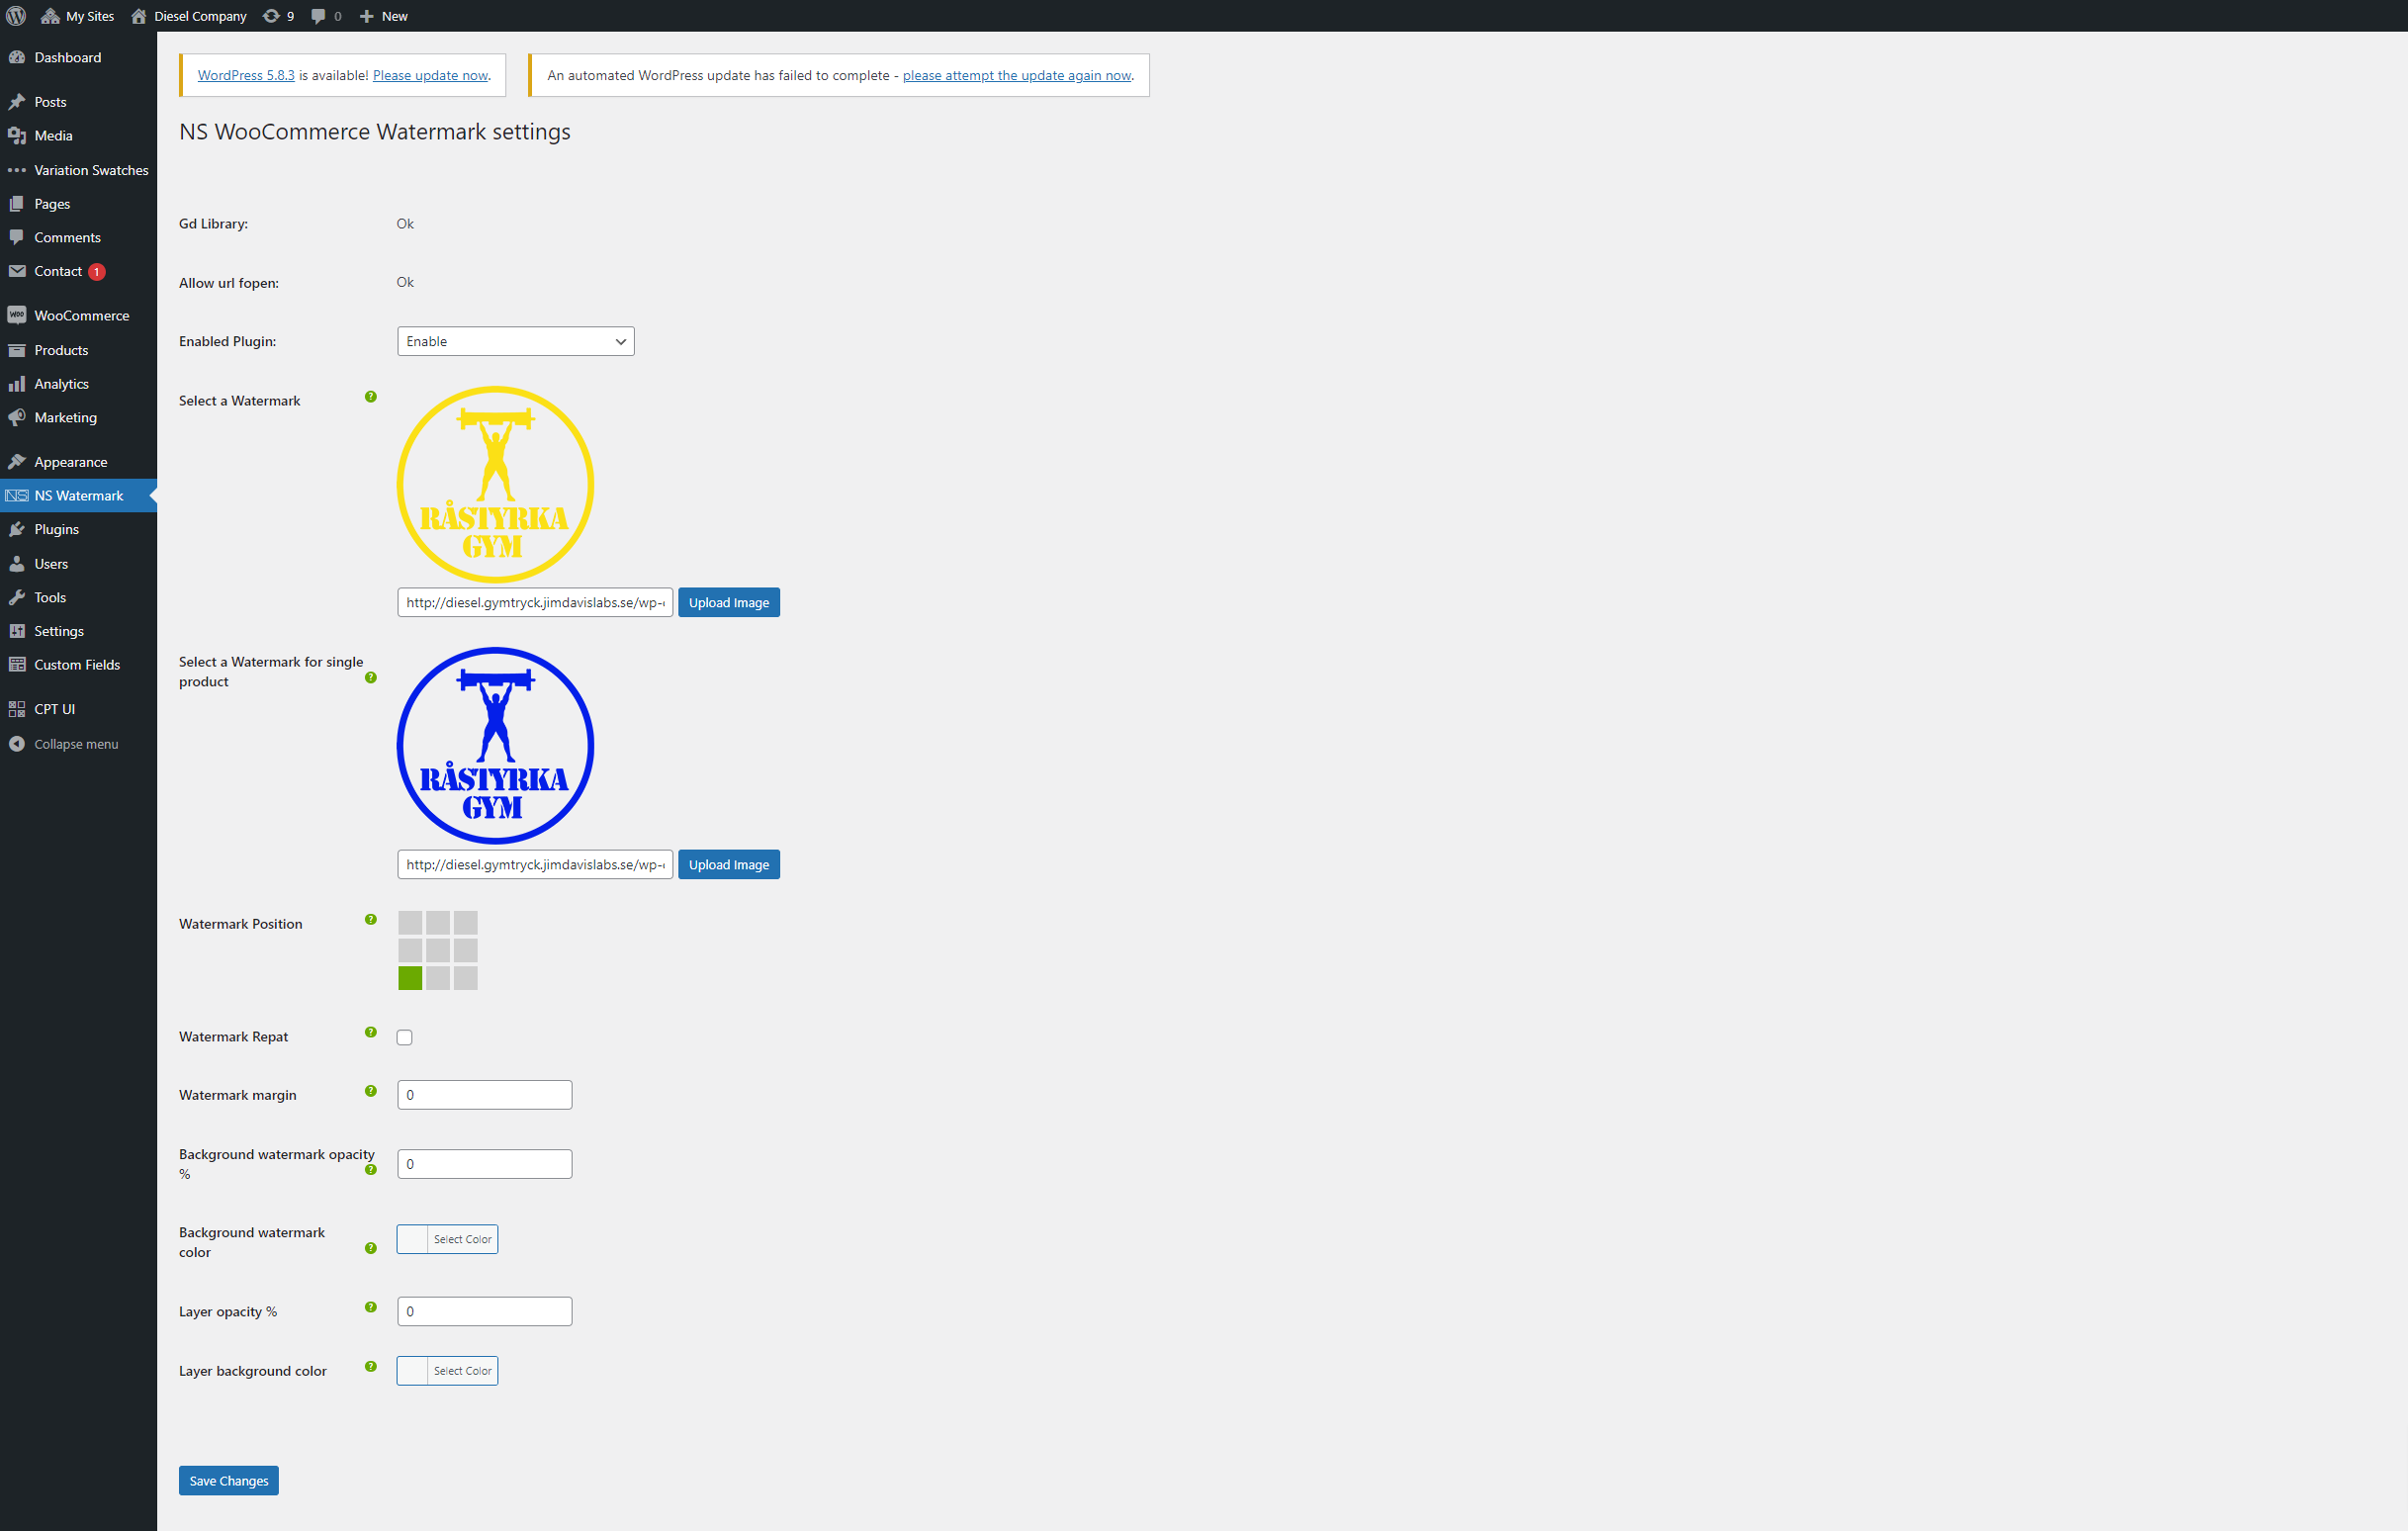This screenshot has width=2408, height=1531.
Task: Select the top-left watermark position
Action: tap(410, 922)
